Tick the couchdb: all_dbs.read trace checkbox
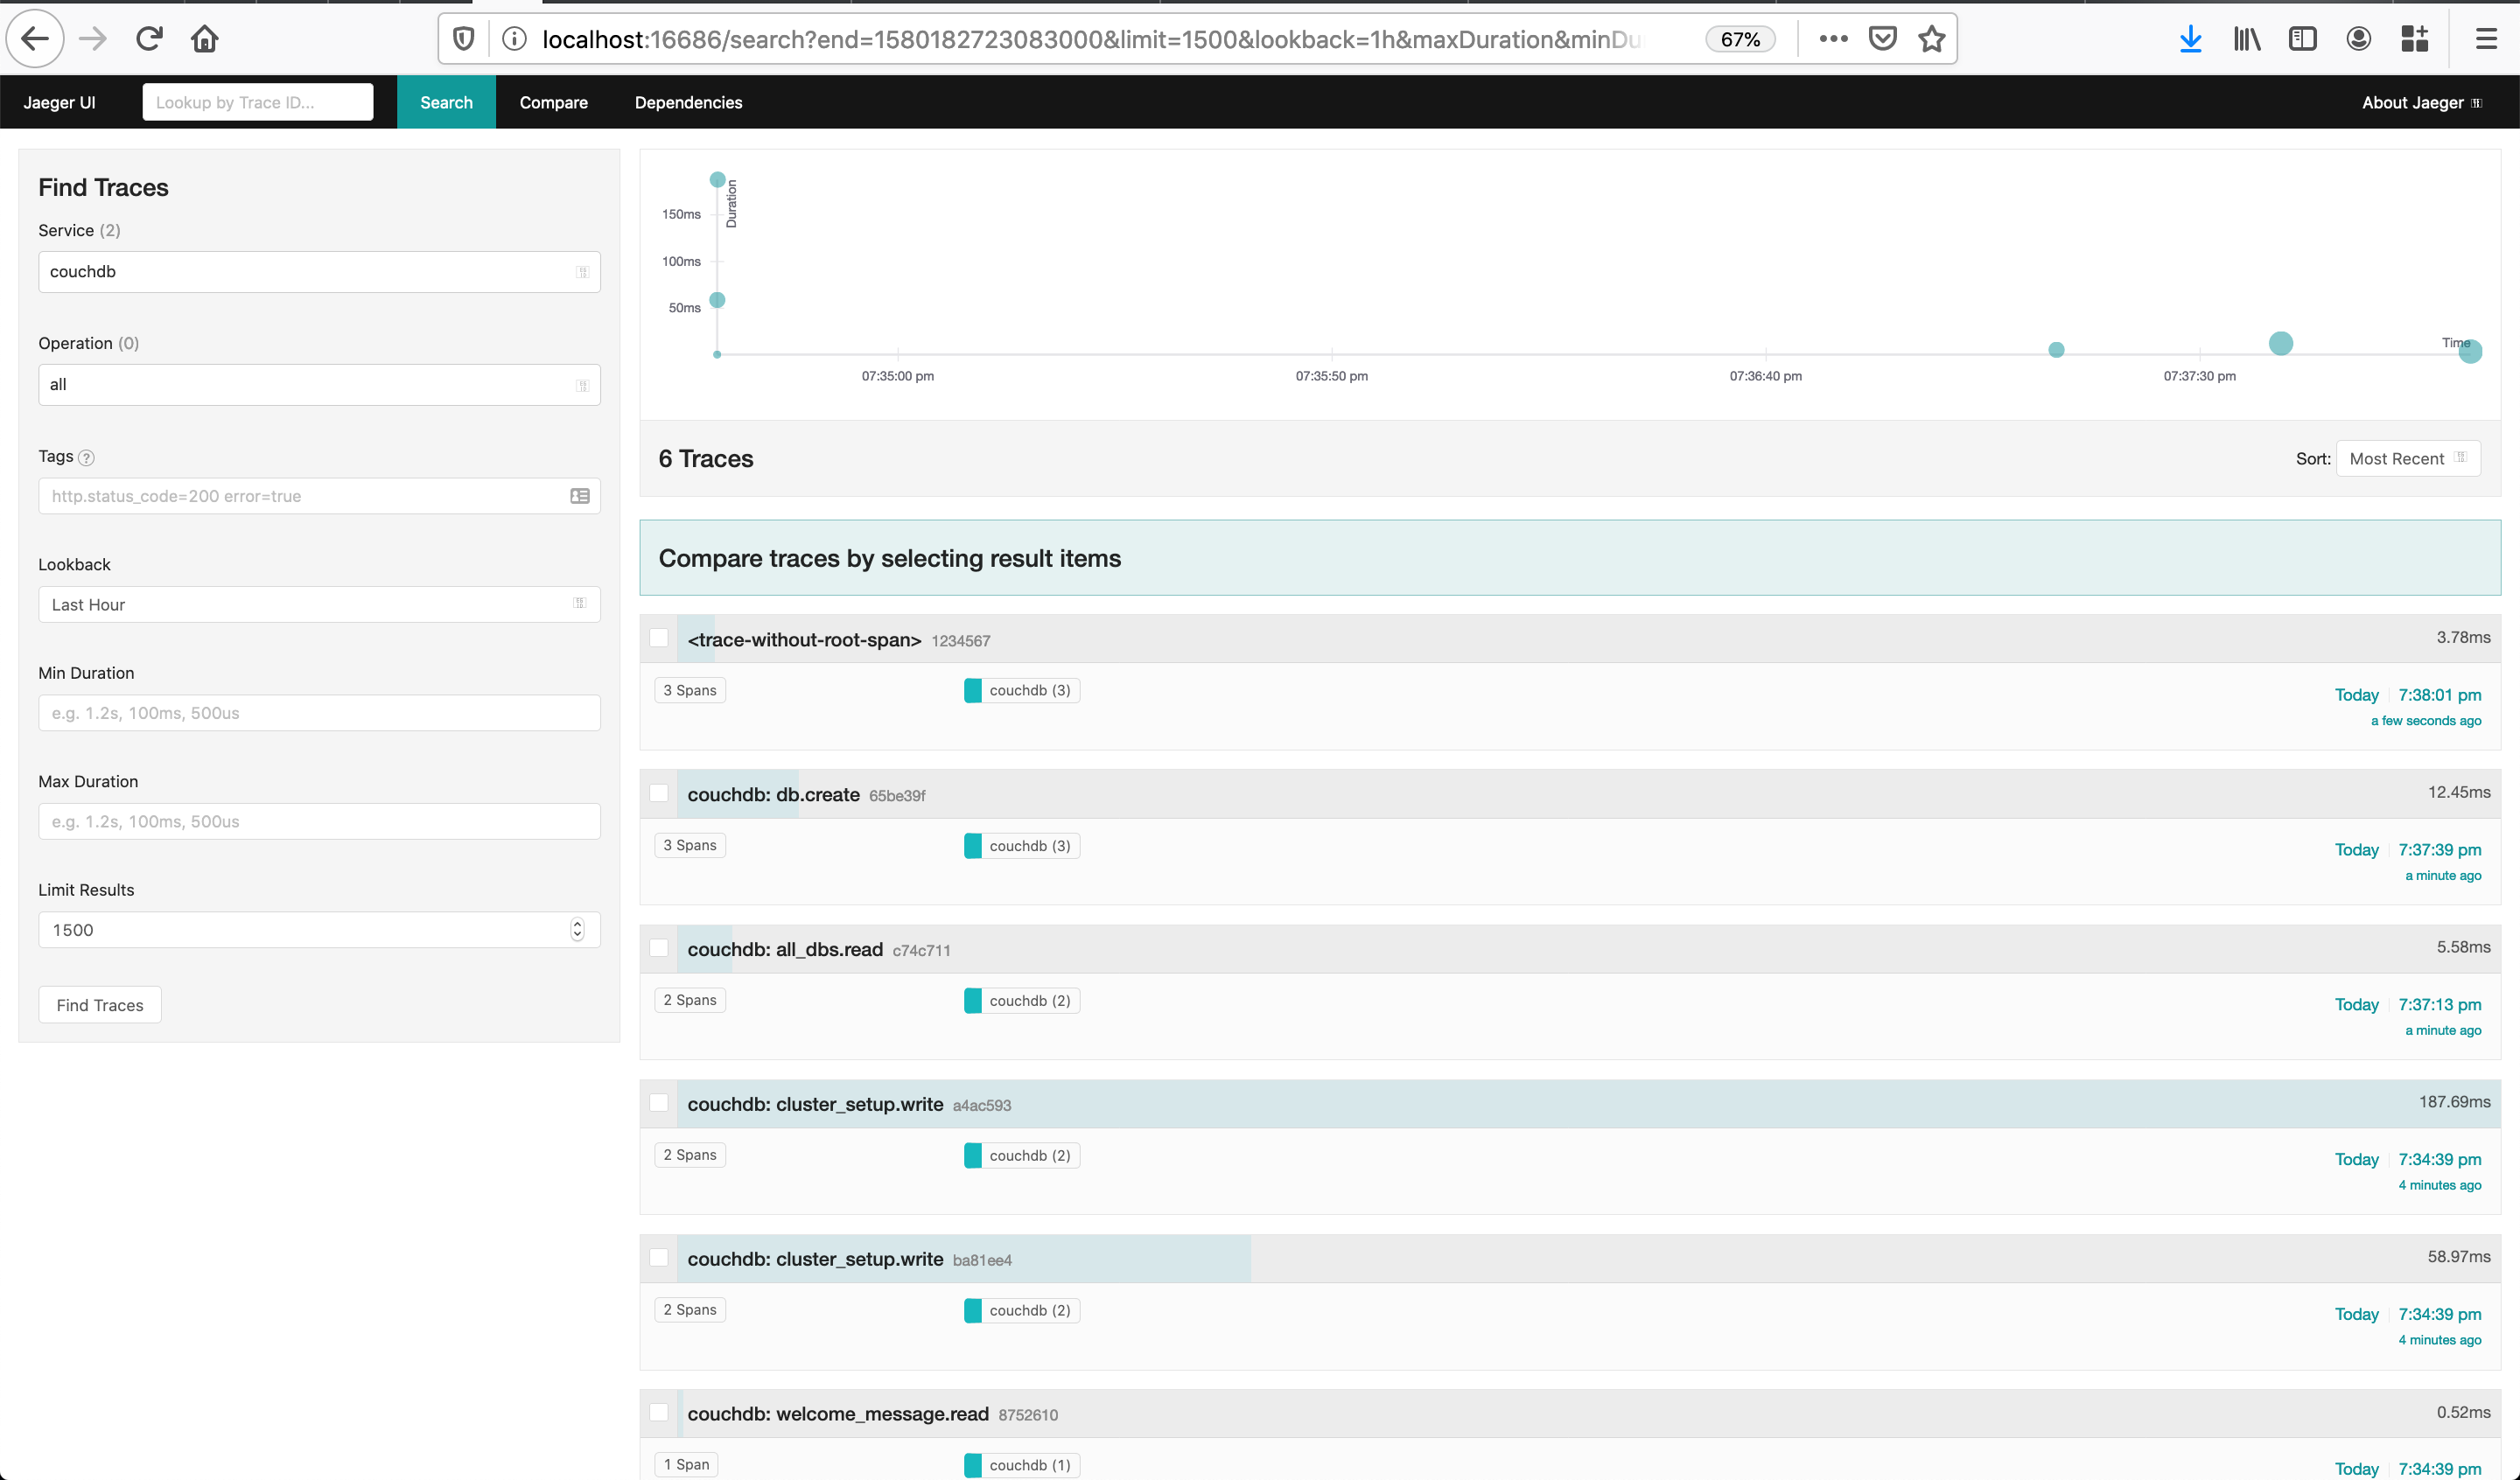Image resolution: width=2520 pixels, height=1480 pixels. (659, 948)
